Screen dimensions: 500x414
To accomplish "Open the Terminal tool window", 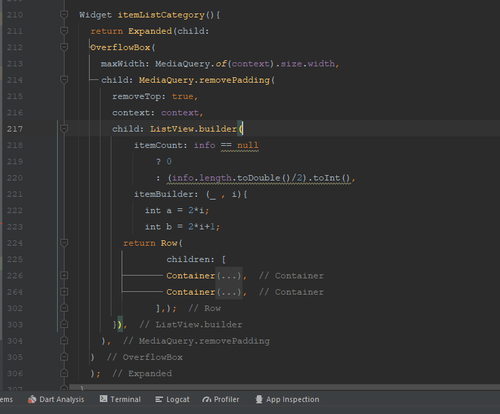I will tap(120, 399).
